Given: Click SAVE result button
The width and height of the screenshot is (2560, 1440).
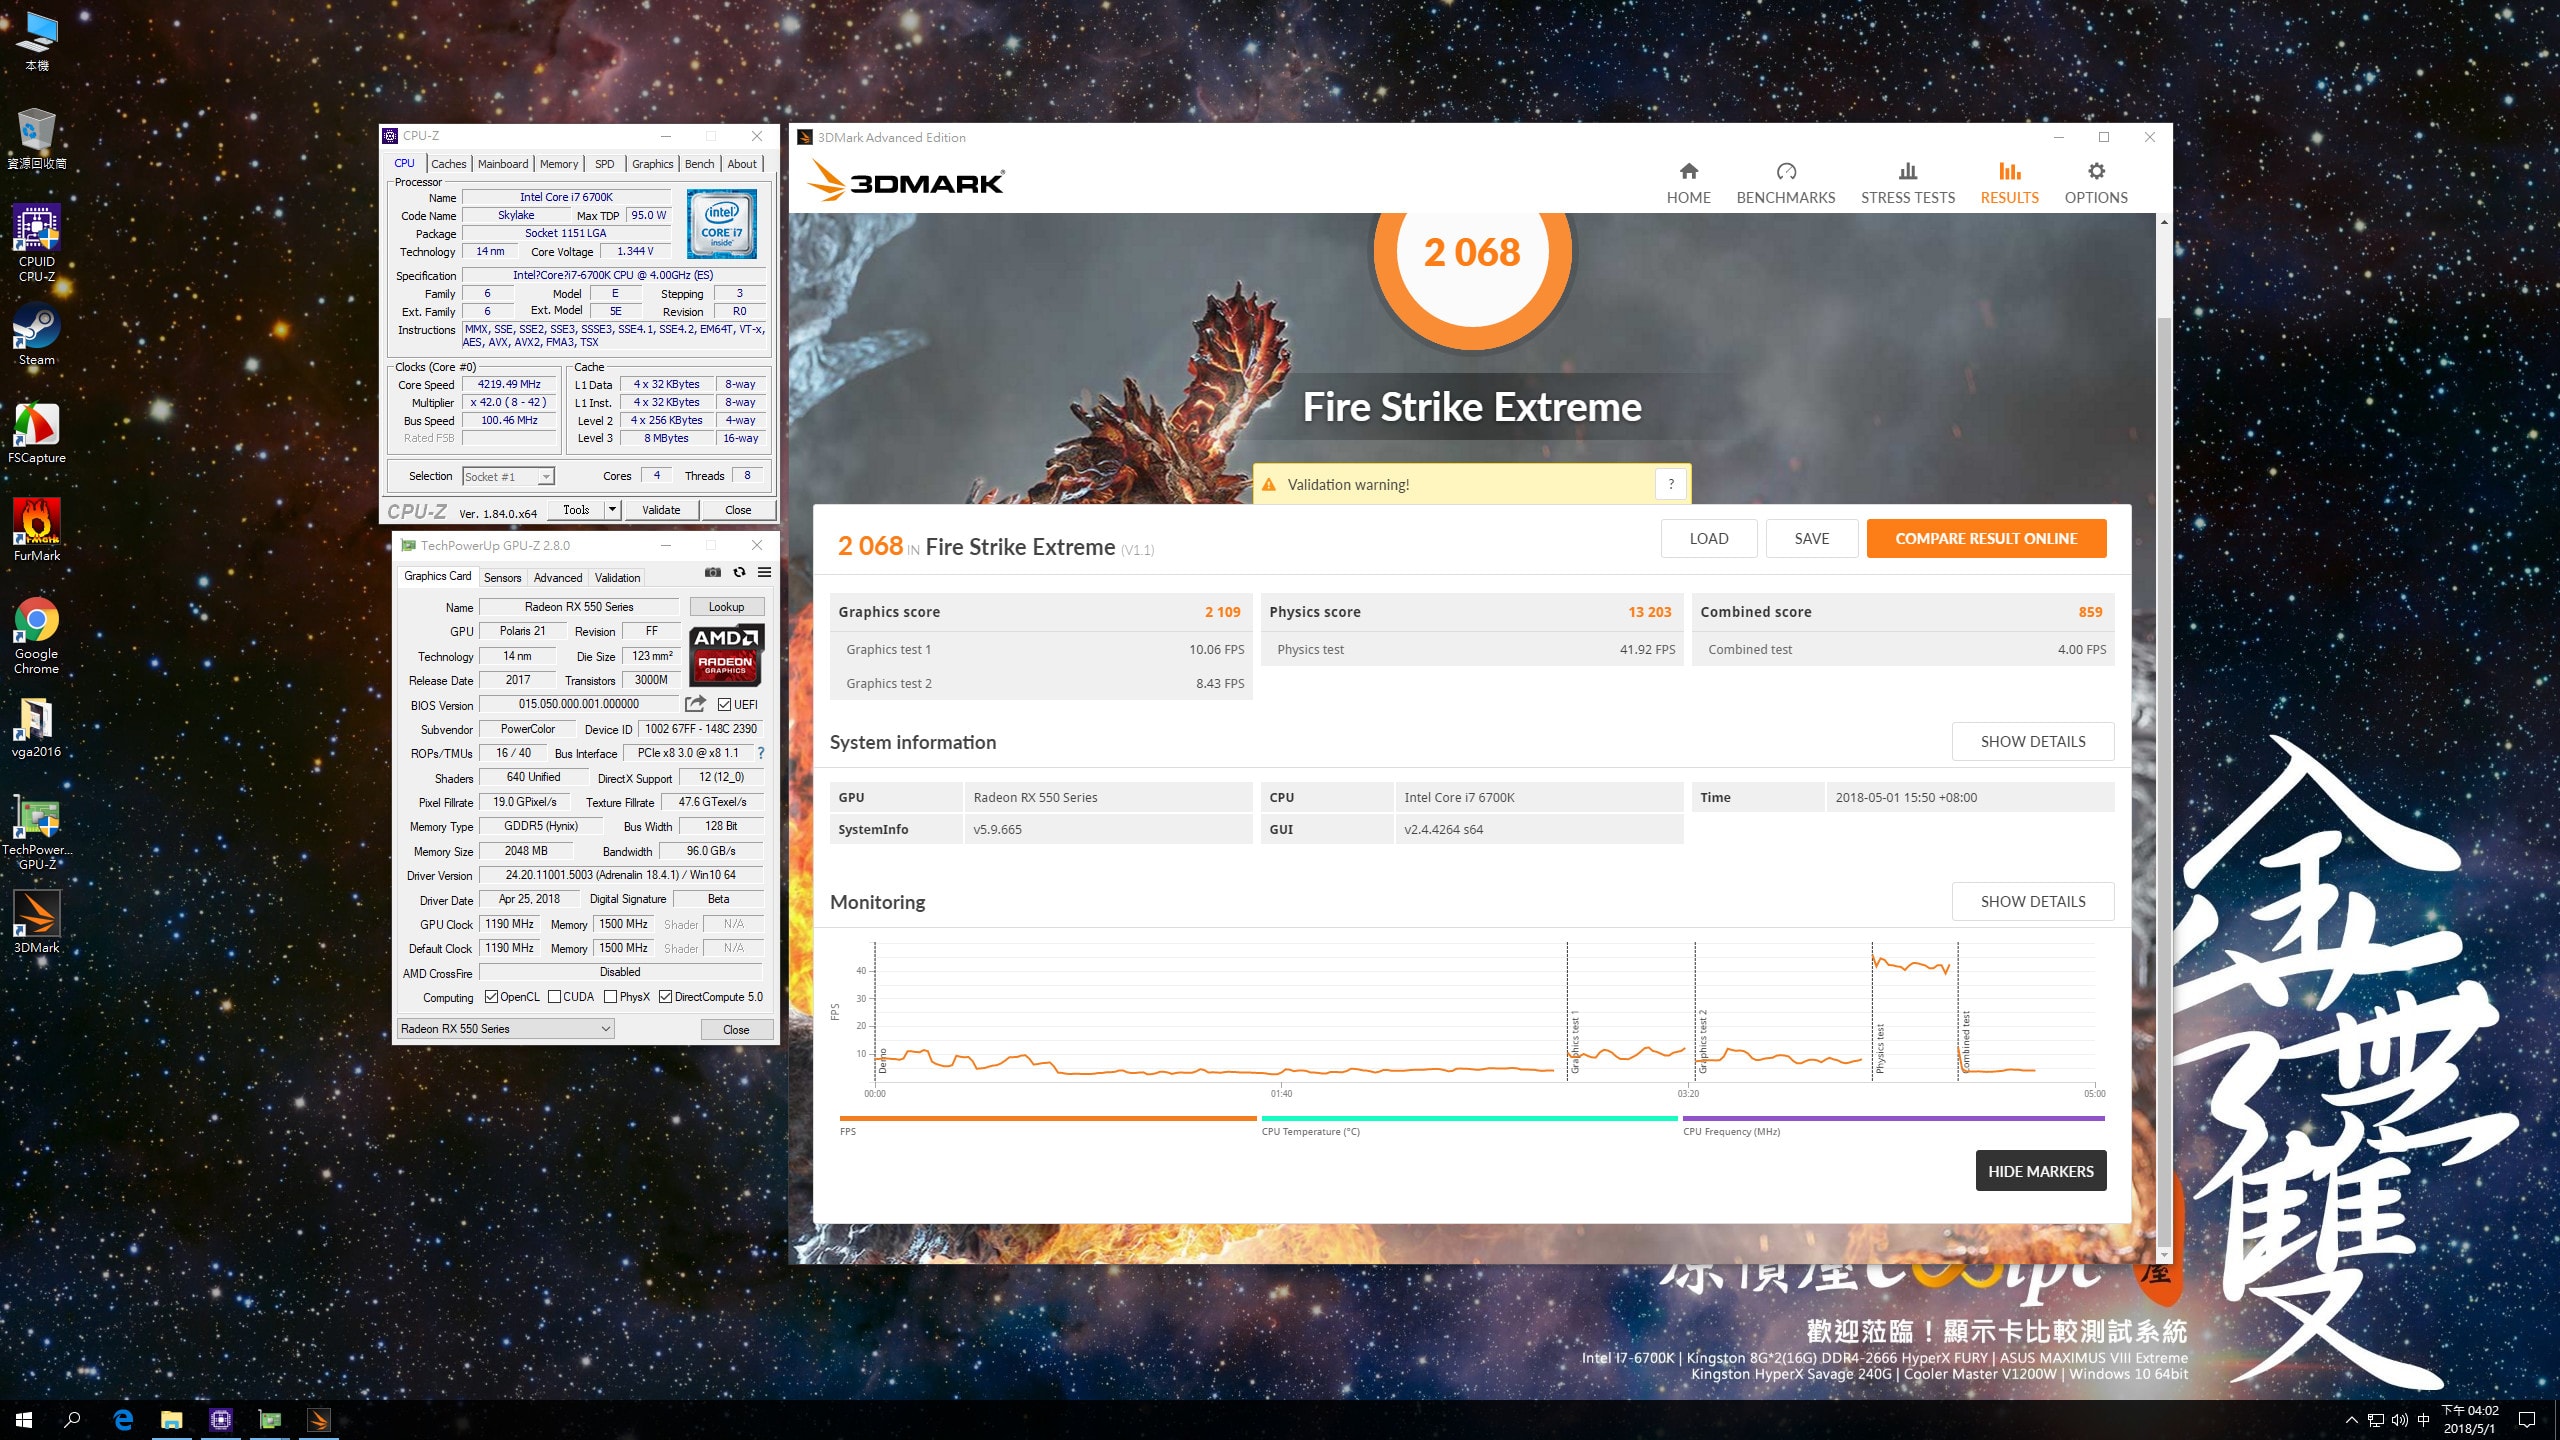Looking at the screenshot, I should point(1811,539).
